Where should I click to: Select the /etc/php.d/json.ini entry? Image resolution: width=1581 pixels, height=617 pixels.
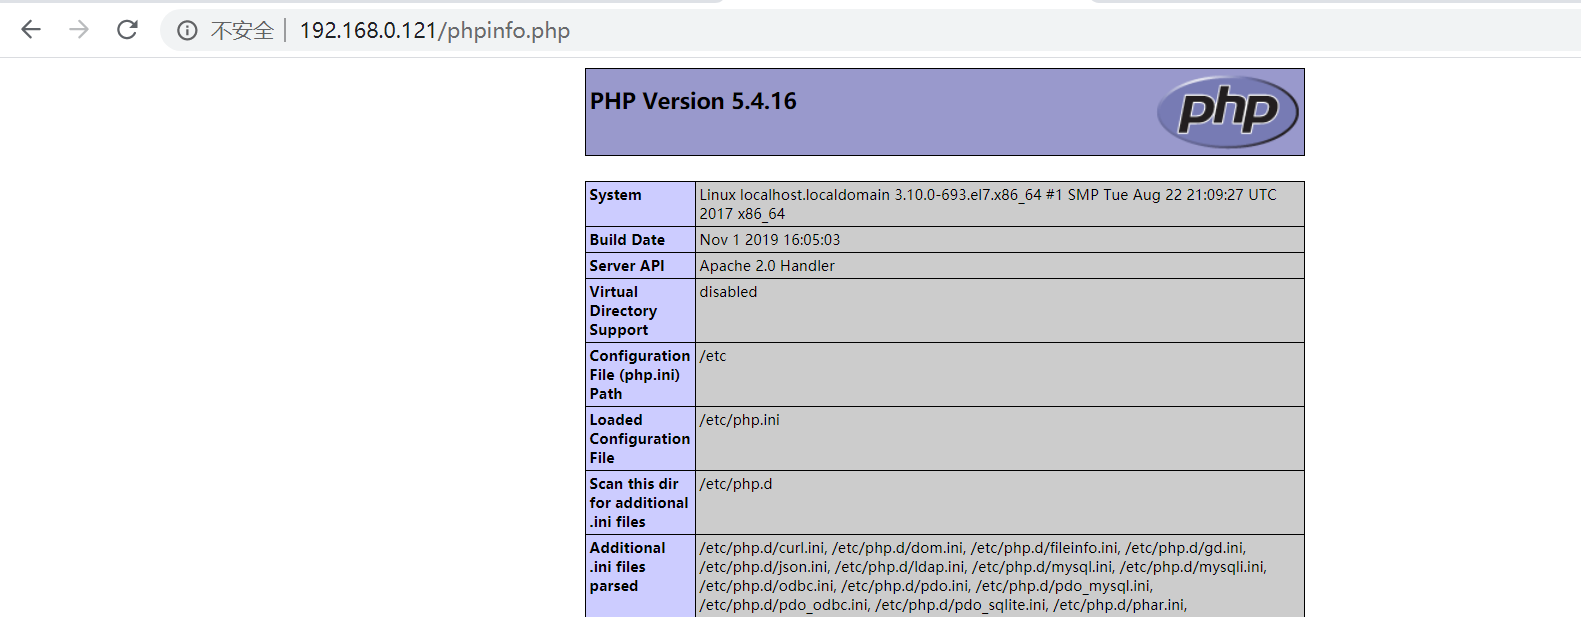pos(764,567)
